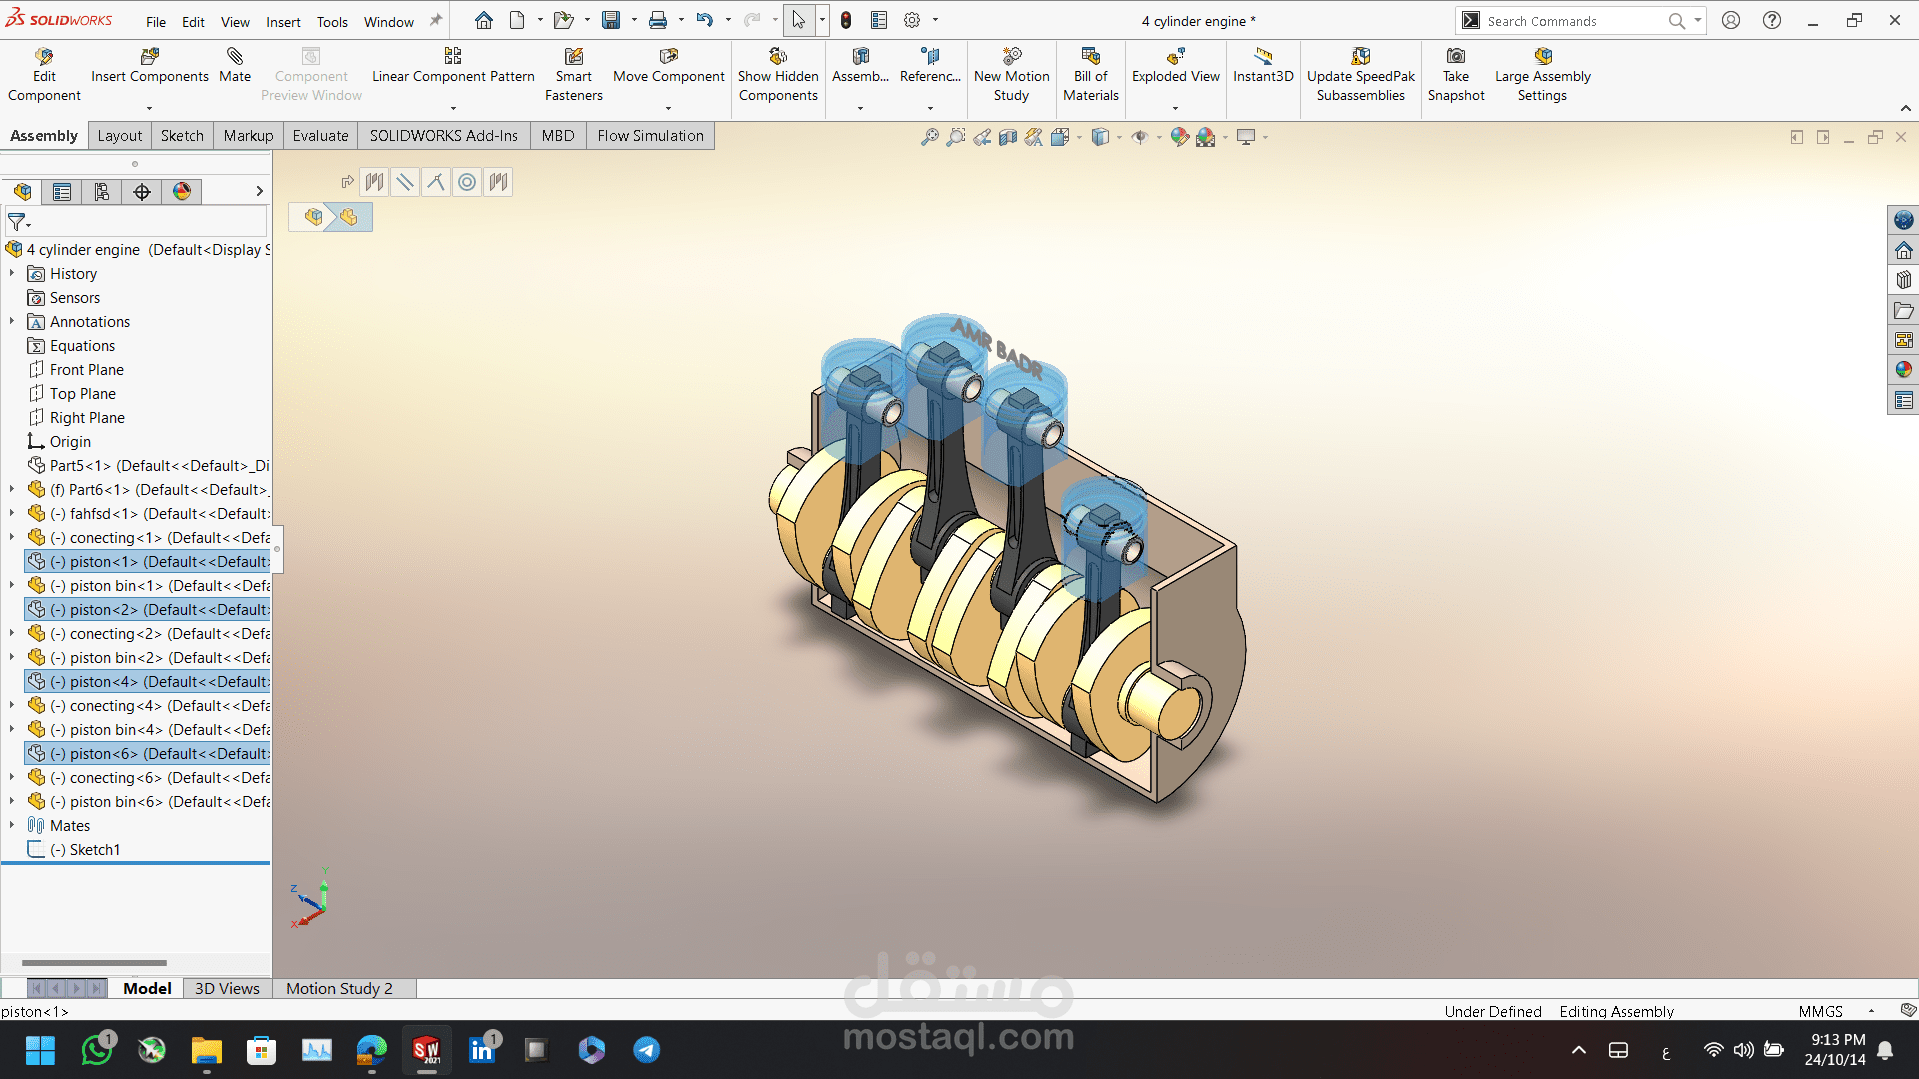Image resolution: width=1919 pixels, height=1079 pixels.
Task: Expand the tree tab panel chevron
Action: point(260,191)
